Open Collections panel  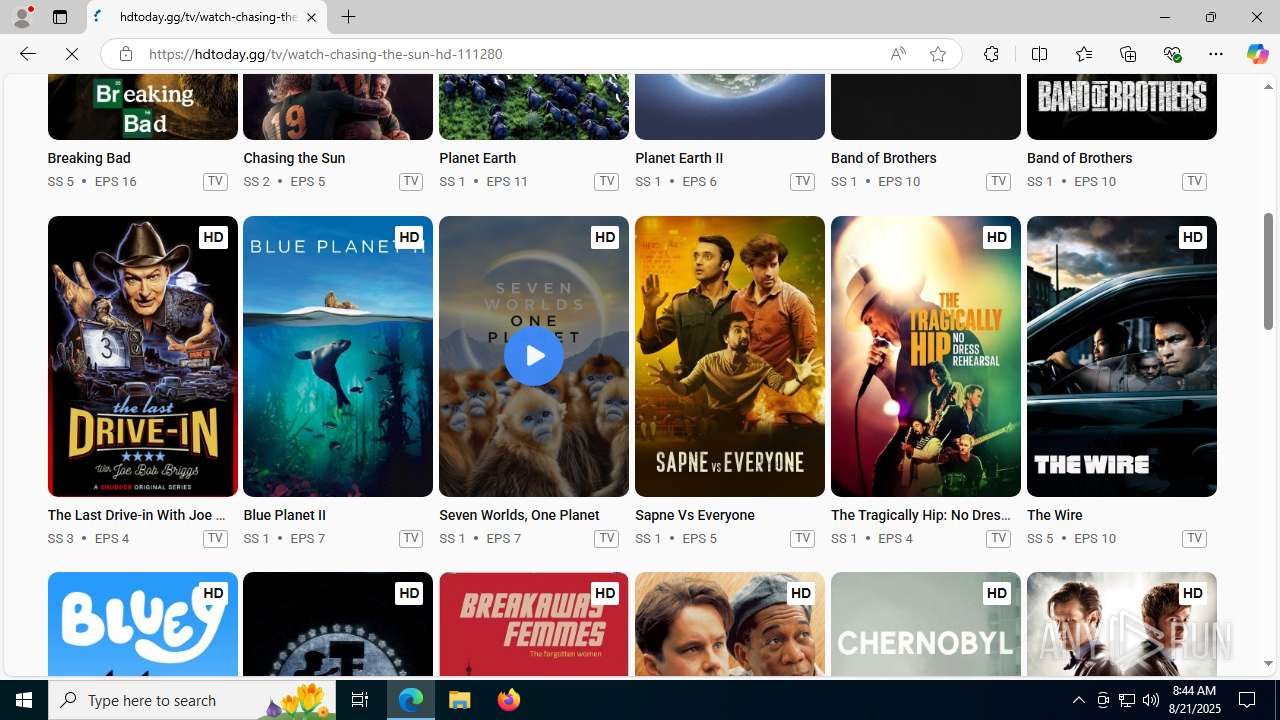(1128, 54)
